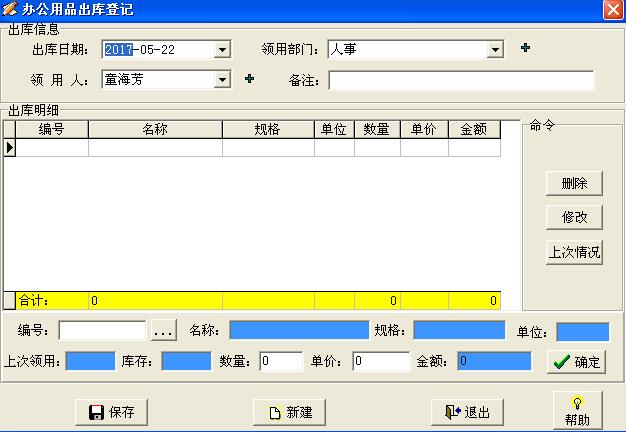Click the blue 规格 specification field
This screenshot has width=626, height=432.
[x=459, y=330]
